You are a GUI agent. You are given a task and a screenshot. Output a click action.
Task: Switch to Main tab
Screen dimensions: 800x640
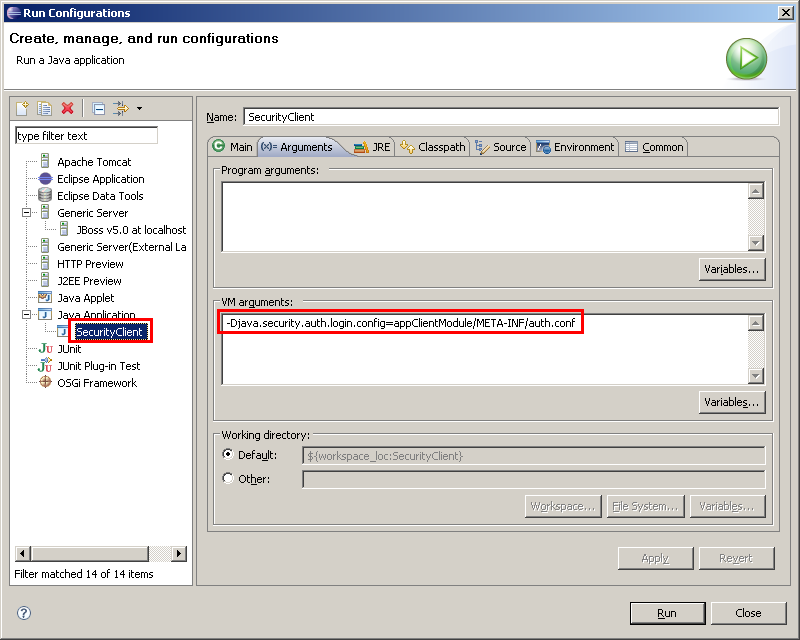click(x=233, y=146)
